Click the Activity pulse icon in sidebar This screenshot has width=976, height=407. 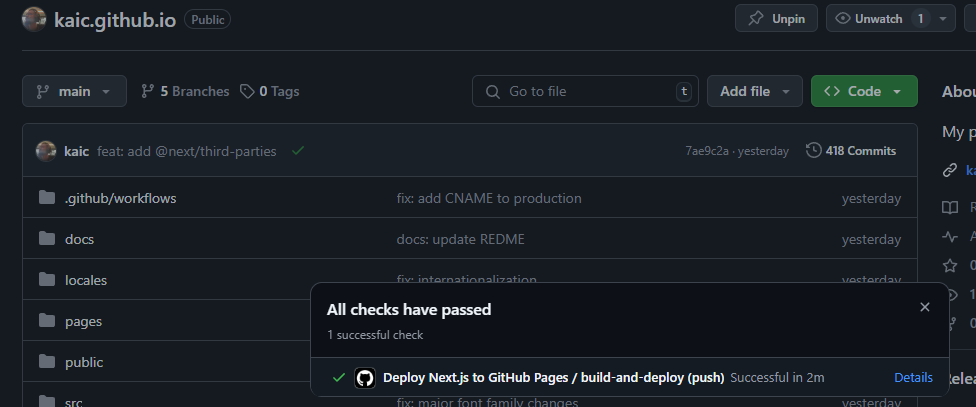click(949, 236)
